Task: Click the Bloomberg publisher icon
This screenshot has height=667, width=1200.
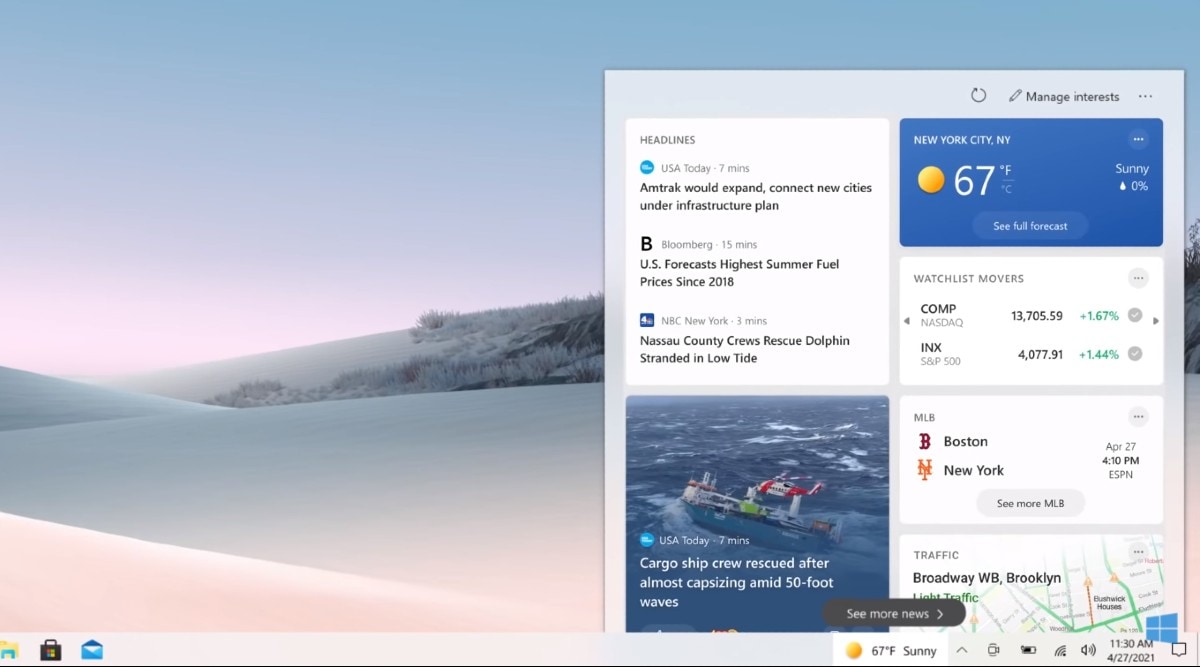Action: (x=646, y=243)
